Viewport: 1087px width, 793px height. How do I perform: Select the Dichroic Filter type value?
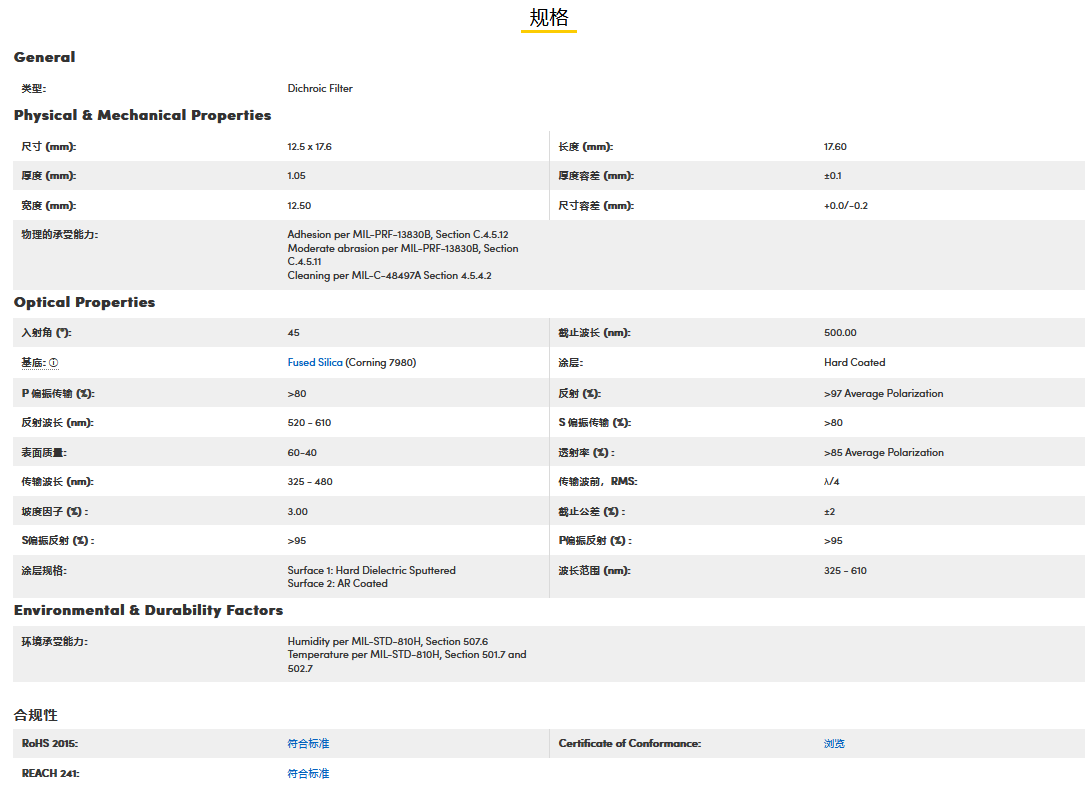click(320, 88)
